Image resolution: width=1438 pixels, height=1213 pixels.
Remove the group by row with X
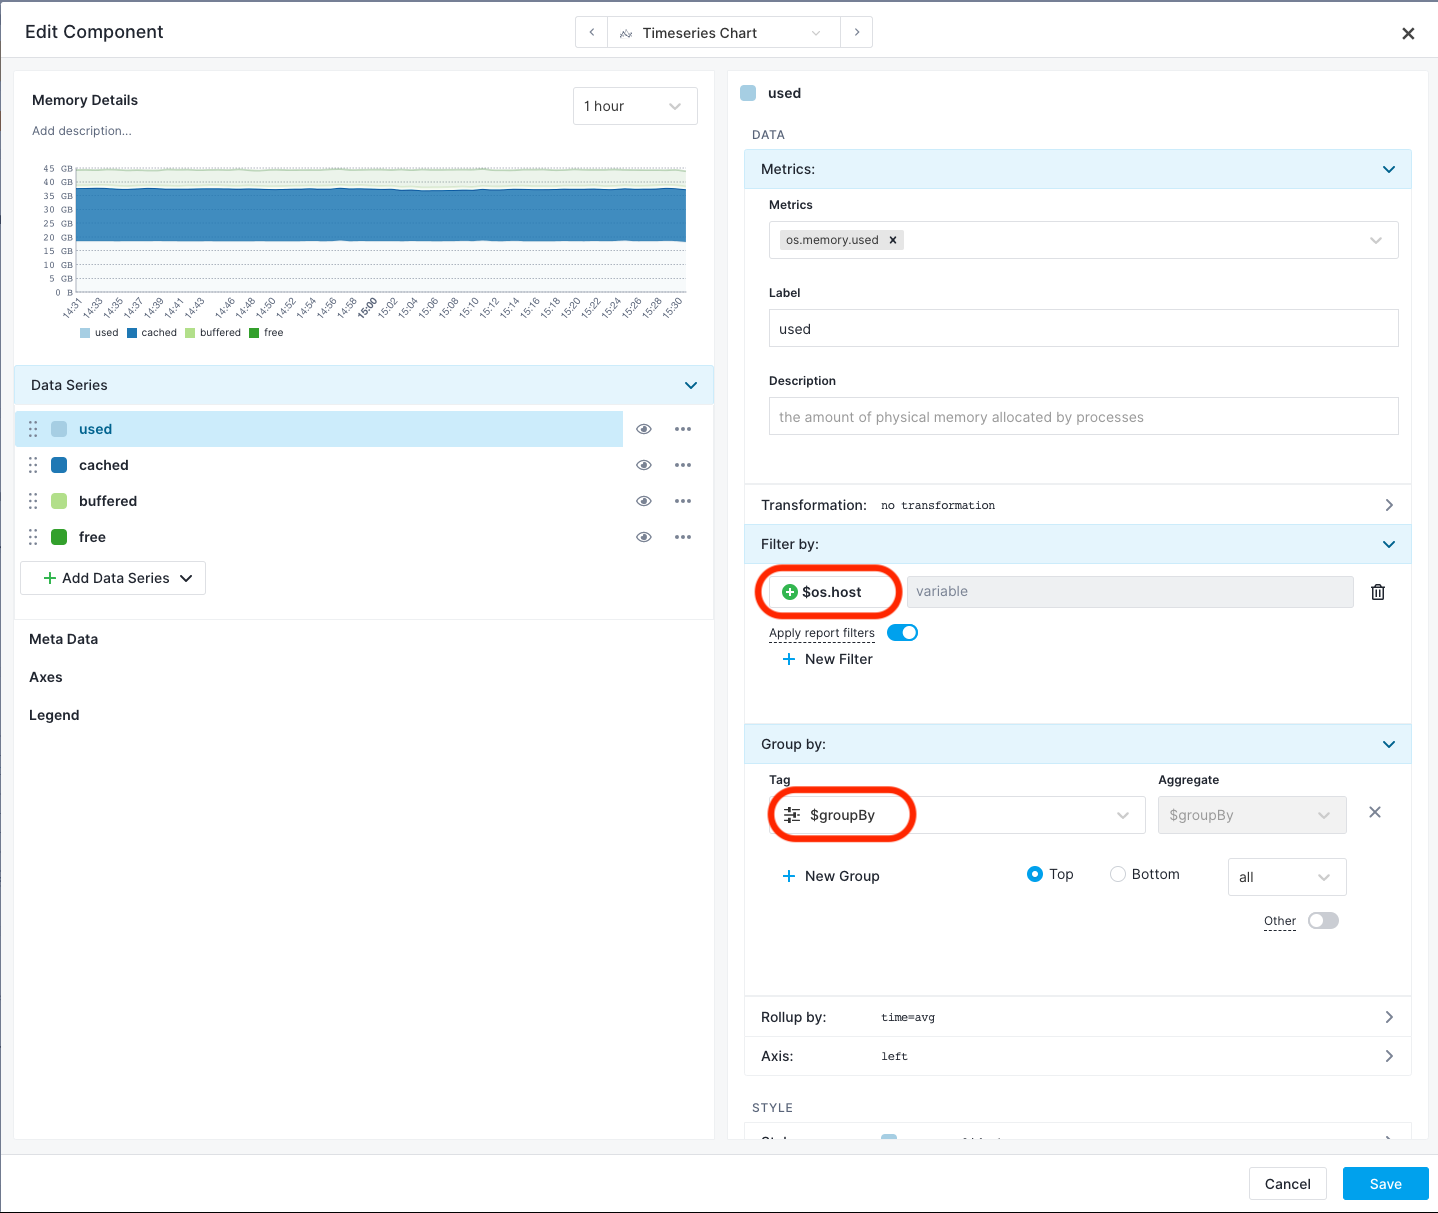tap(1375, 812)
